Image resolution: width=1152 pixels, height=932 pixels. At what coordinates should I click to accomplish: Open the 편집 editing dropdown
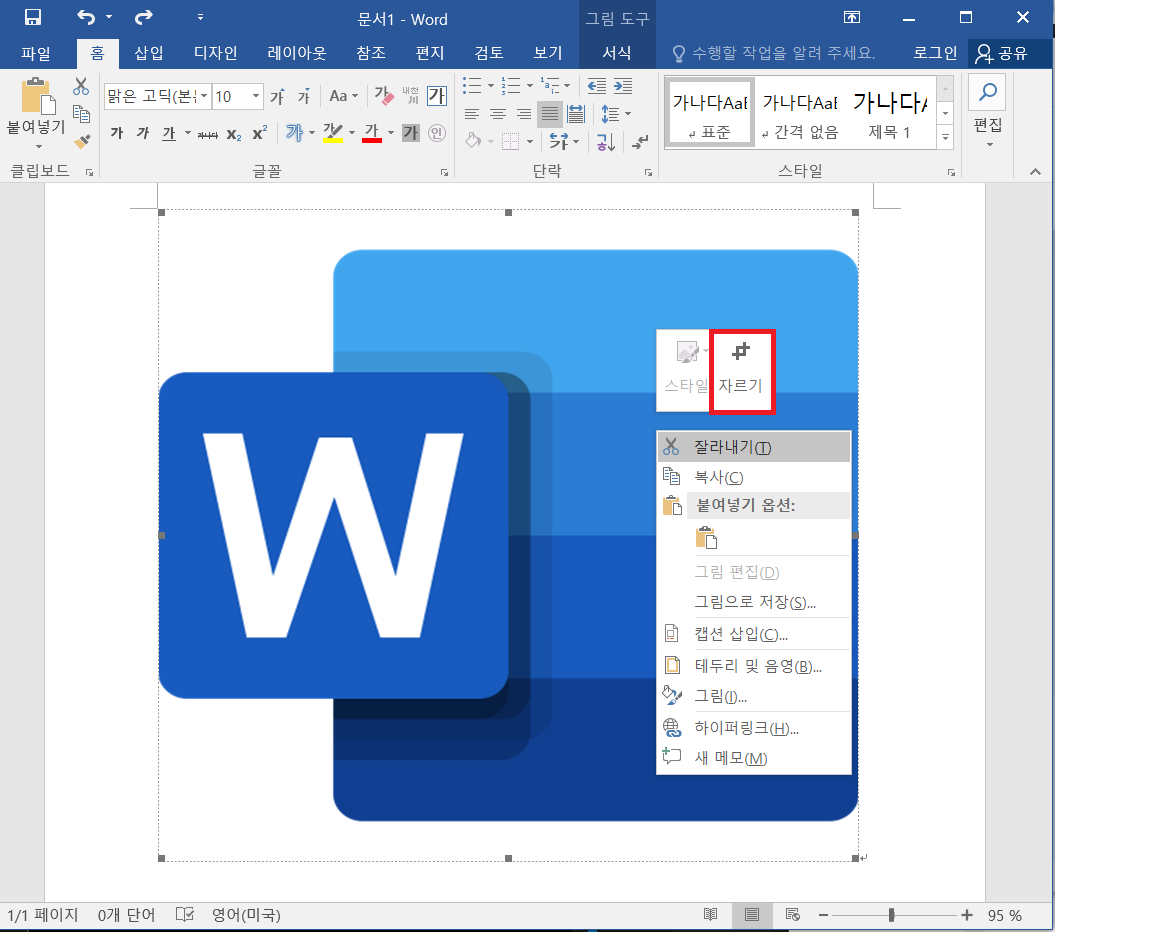point(988,112)
